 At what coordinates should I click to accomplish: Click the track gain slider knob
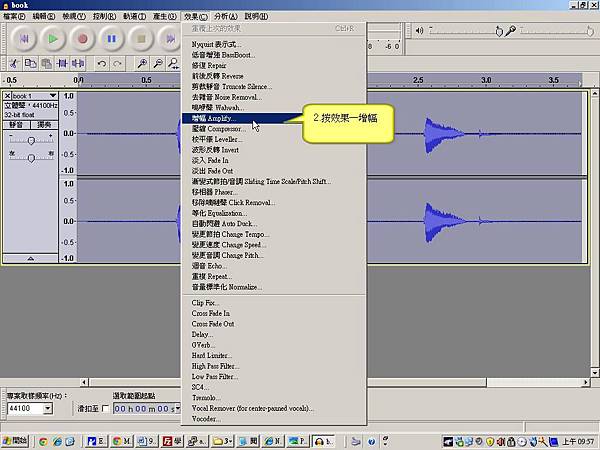click(x=31, y=141)
